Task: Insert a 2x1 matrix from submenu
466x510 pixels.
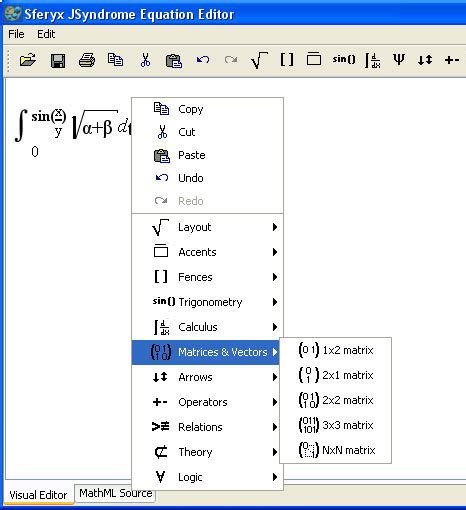Action: point(335,375)
